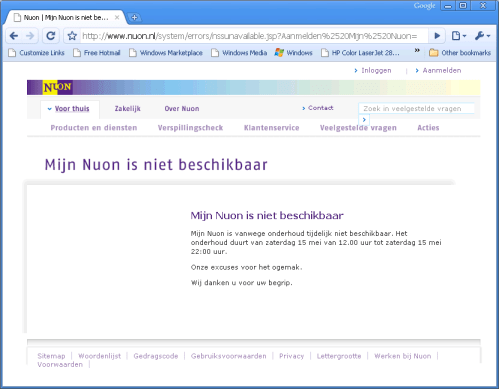The width and height of the screenshot is (499, 389).
Task: Open the HP Color LaserJet bookmark
Action: [x=360, y=53]
